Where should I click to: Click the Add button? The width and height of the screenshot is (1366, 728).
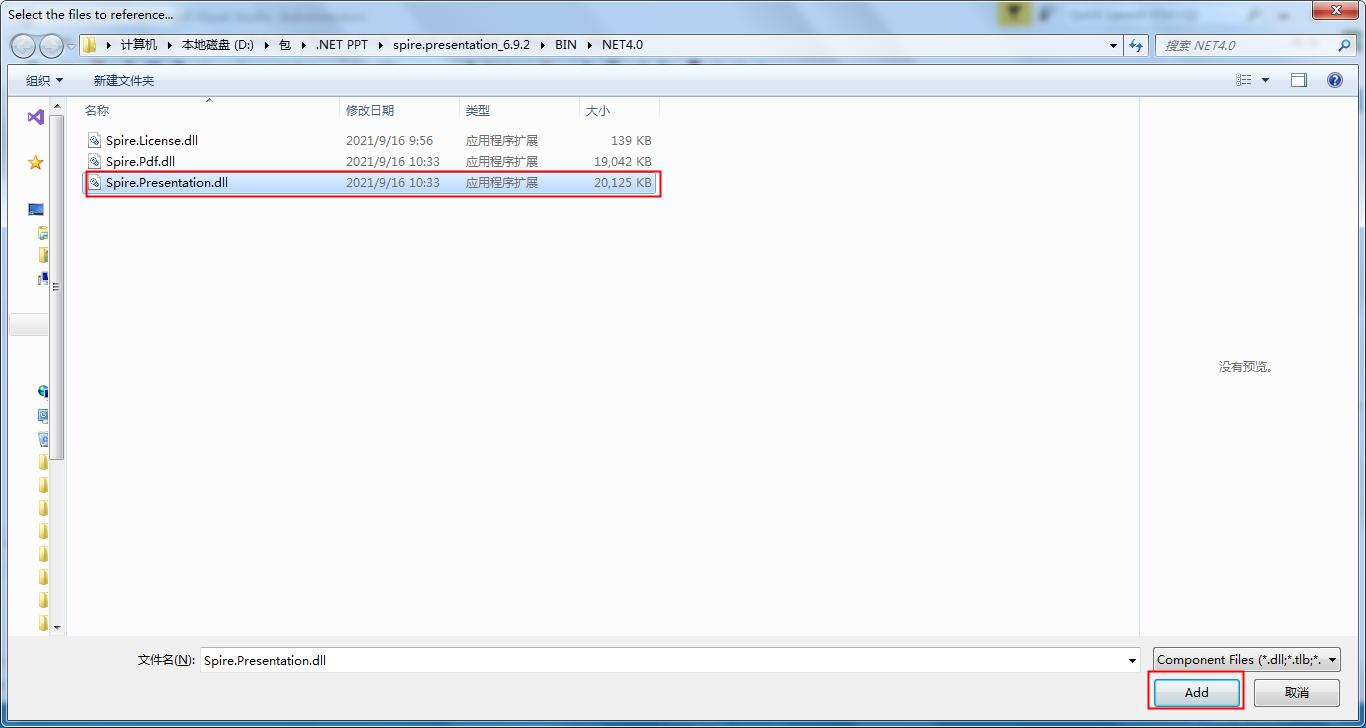pyautogui.click(x=1196, y=692)
